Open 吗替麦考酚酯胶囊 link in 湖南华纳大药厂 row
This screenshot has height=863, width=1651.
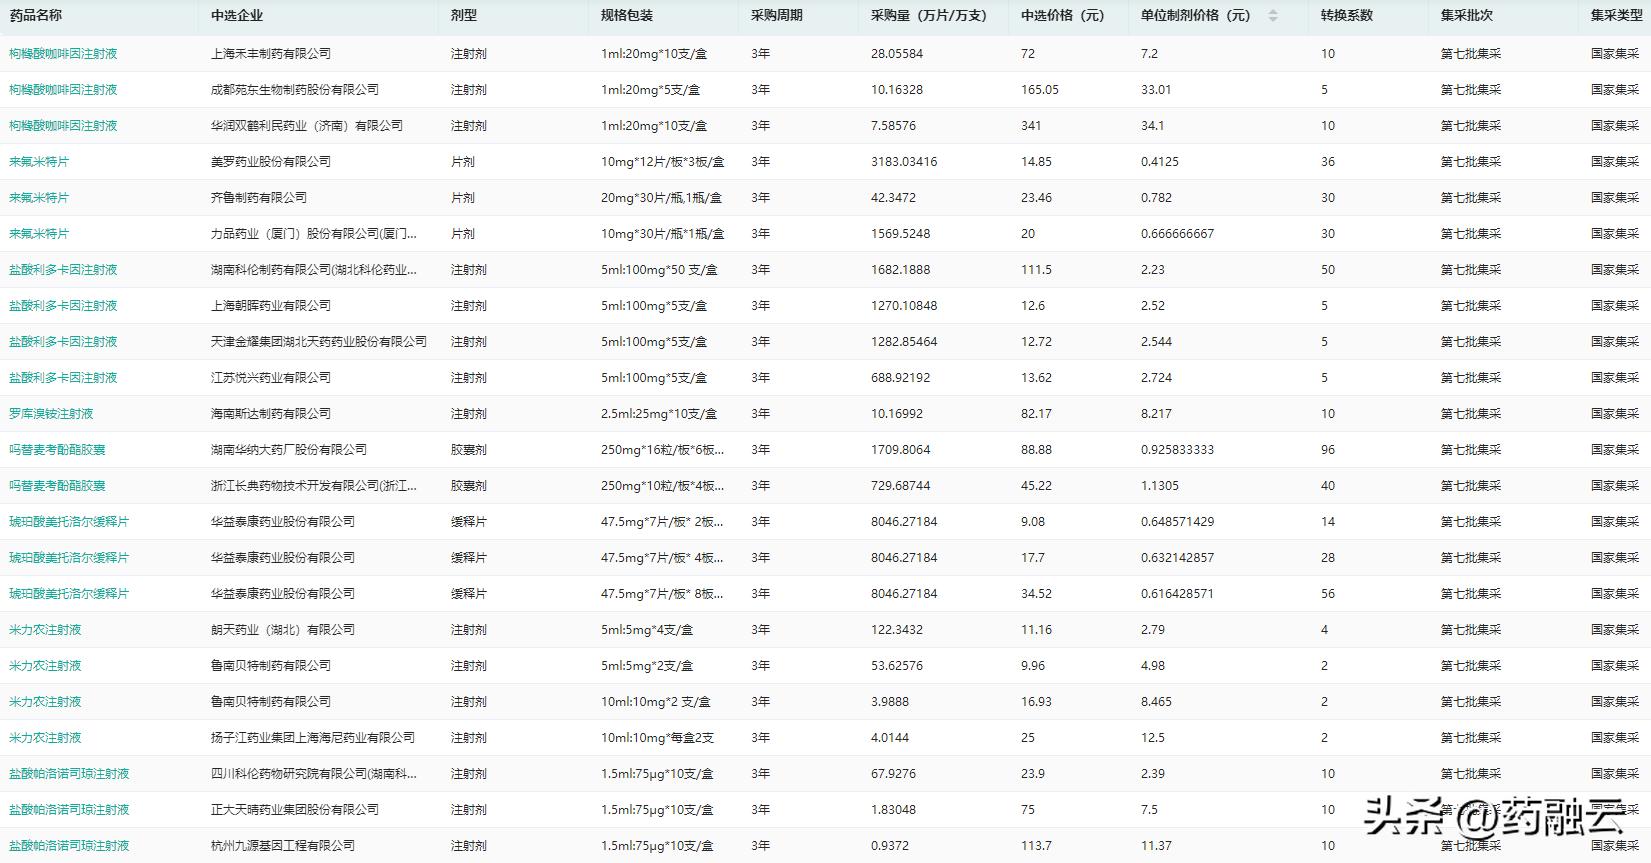pyautogui.click(x=57, y=450)
